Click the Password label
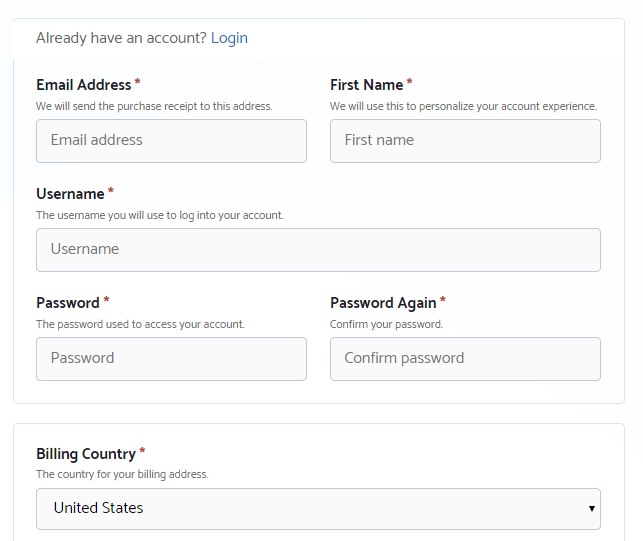The height and width of the screenshot is (541, 643). [67, 303]
